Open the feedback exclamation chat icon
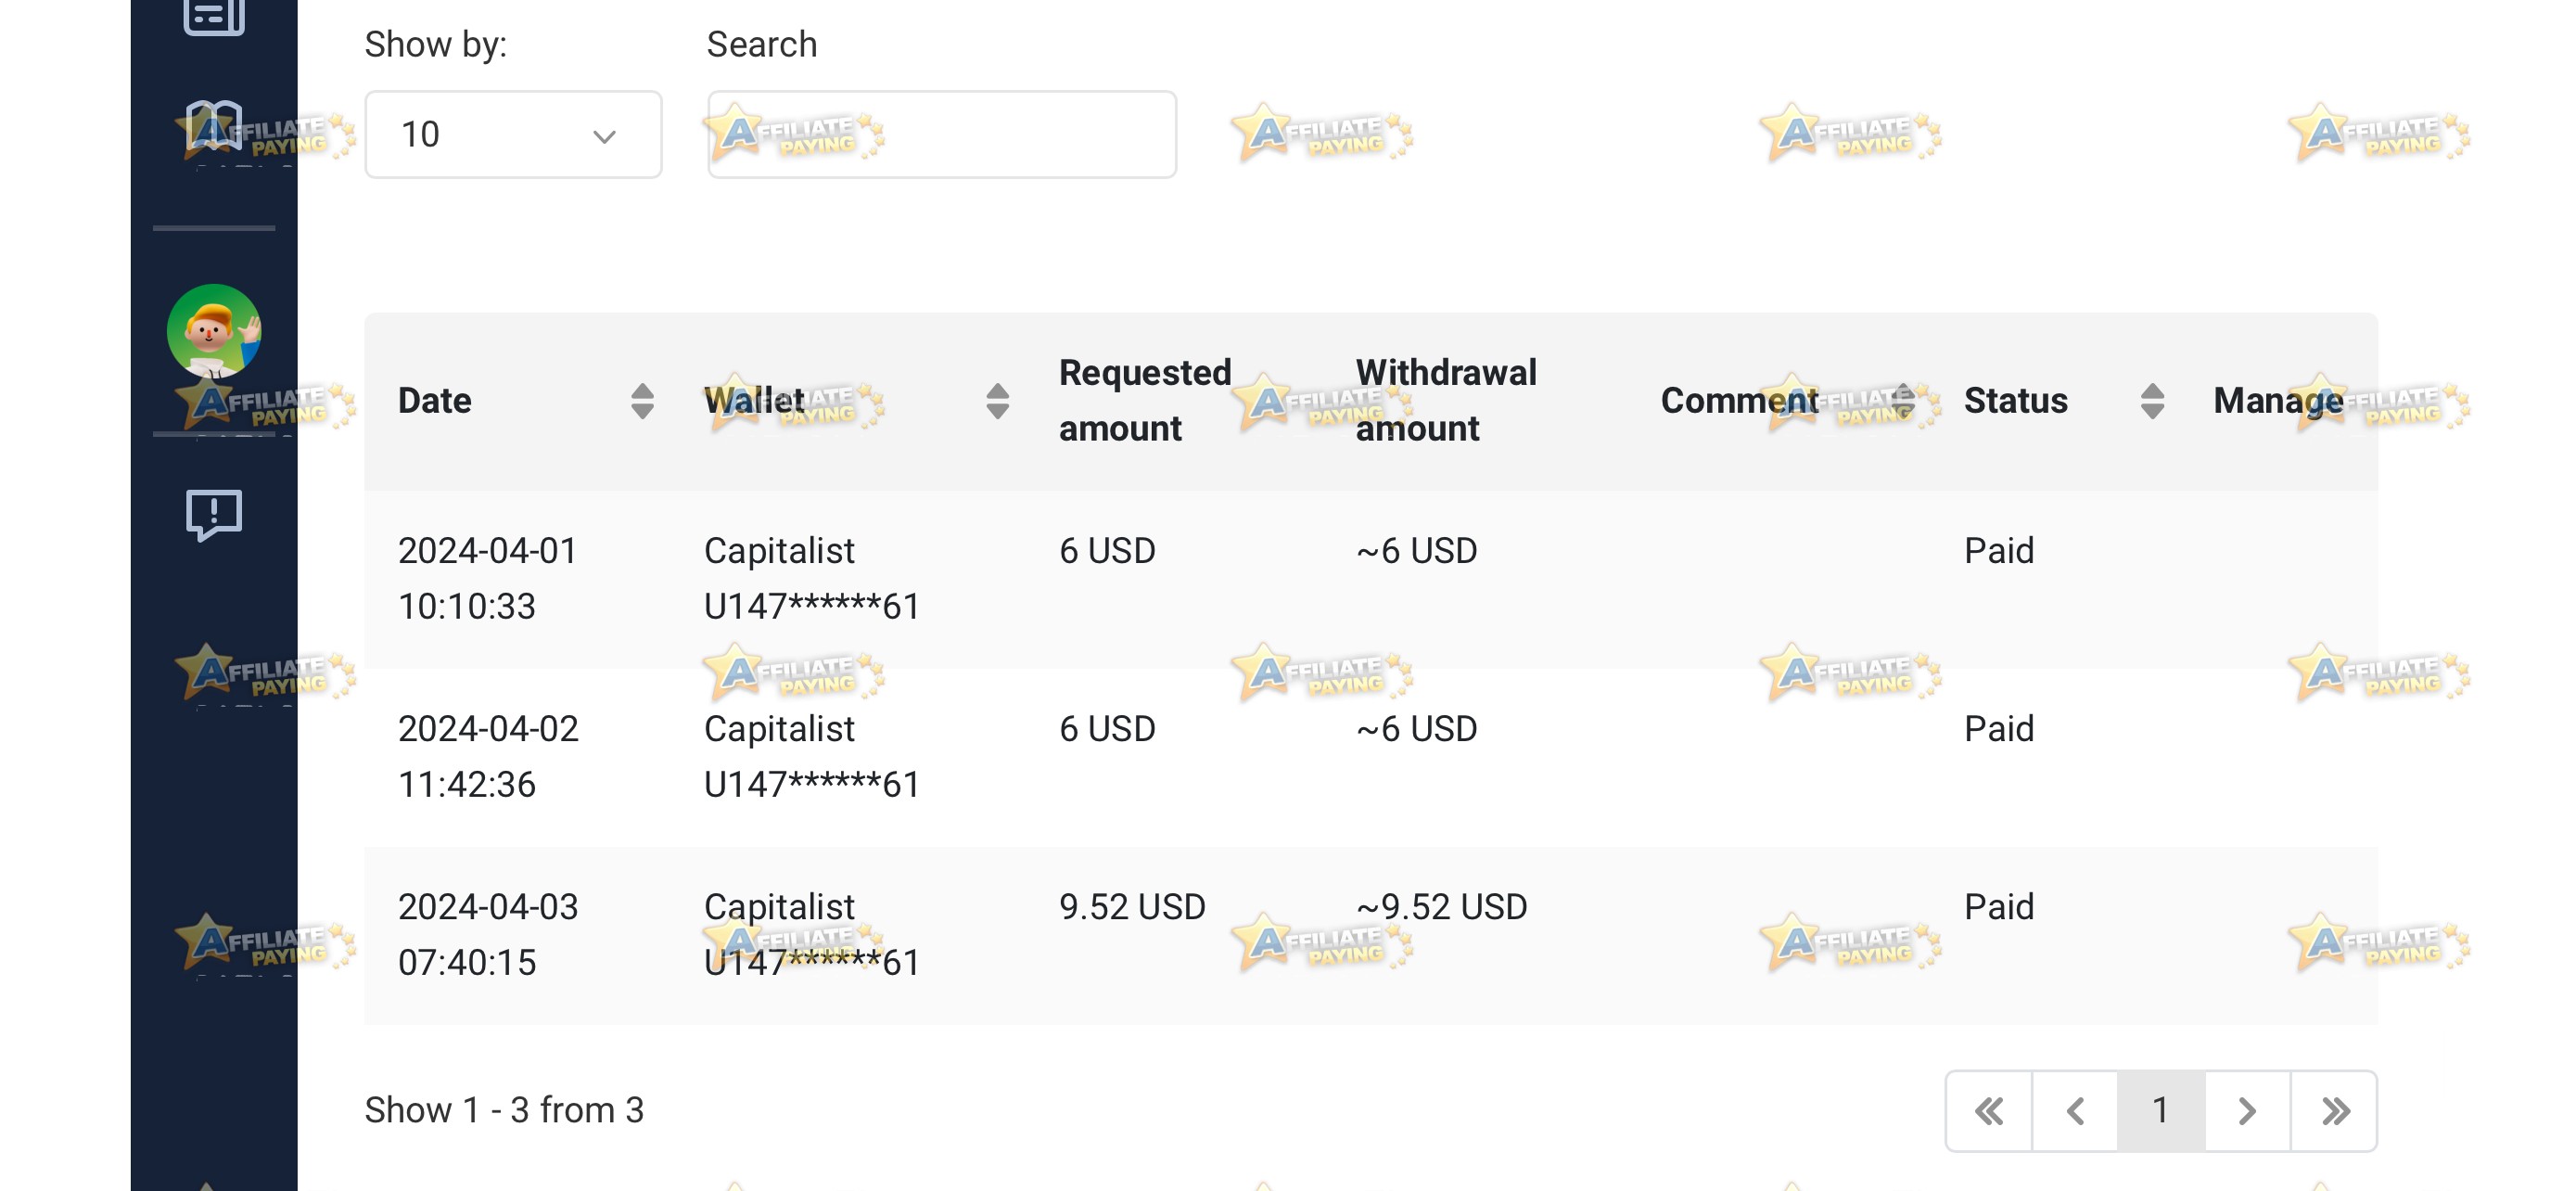2576x1191 pixels. pyautogui.click(x=214, y=514)
